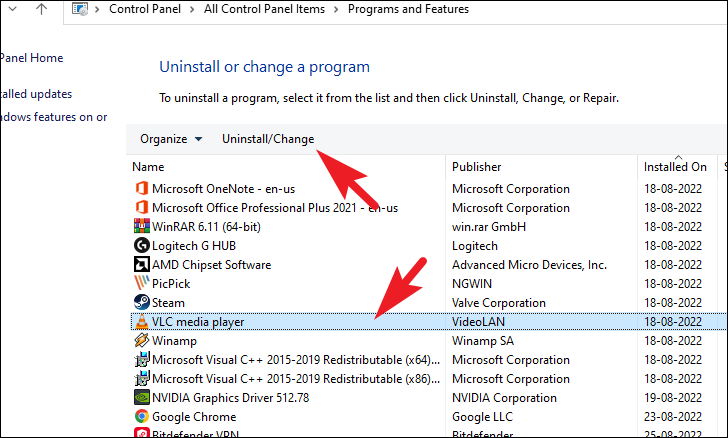Screen dimensions: 728x438
Task: Click publisher win.rar GmbH cell
Action: tap(489, 227)
